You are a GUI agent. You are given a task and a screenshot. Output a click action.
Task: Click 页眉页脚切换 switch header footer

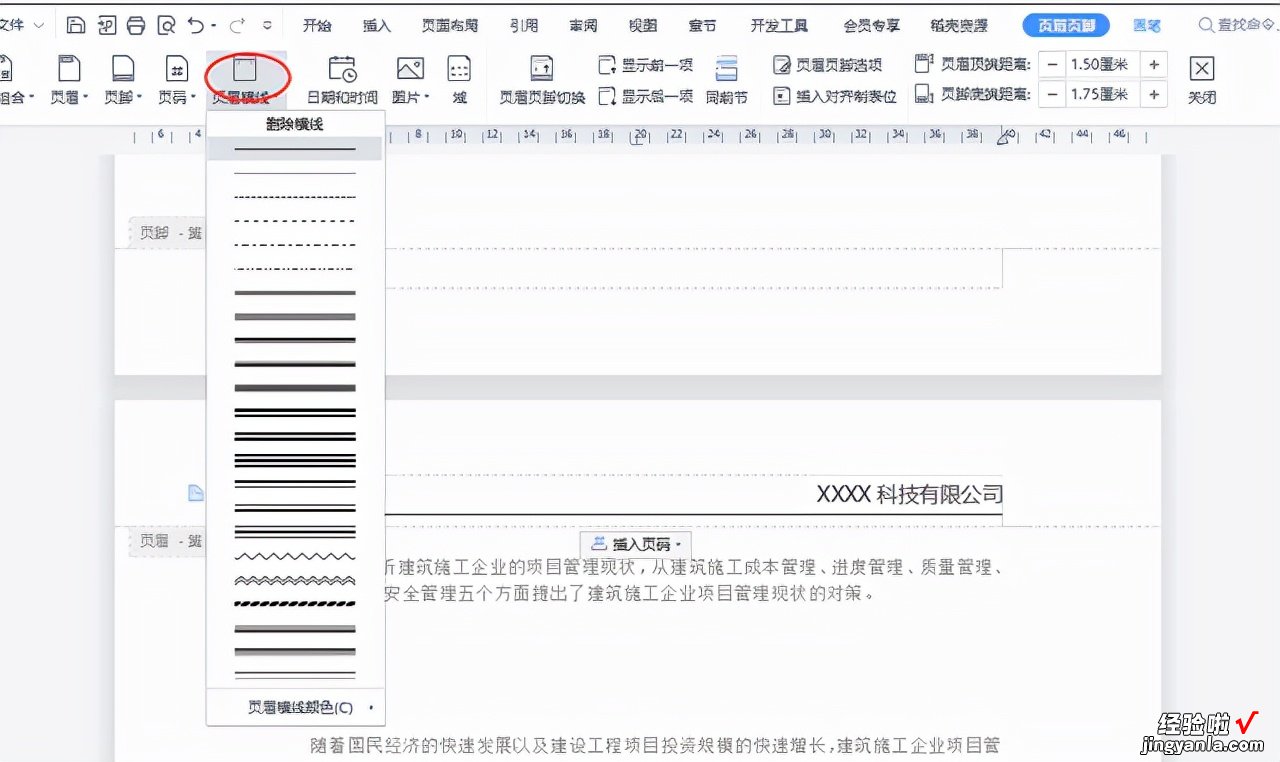(x=542, y=79)
